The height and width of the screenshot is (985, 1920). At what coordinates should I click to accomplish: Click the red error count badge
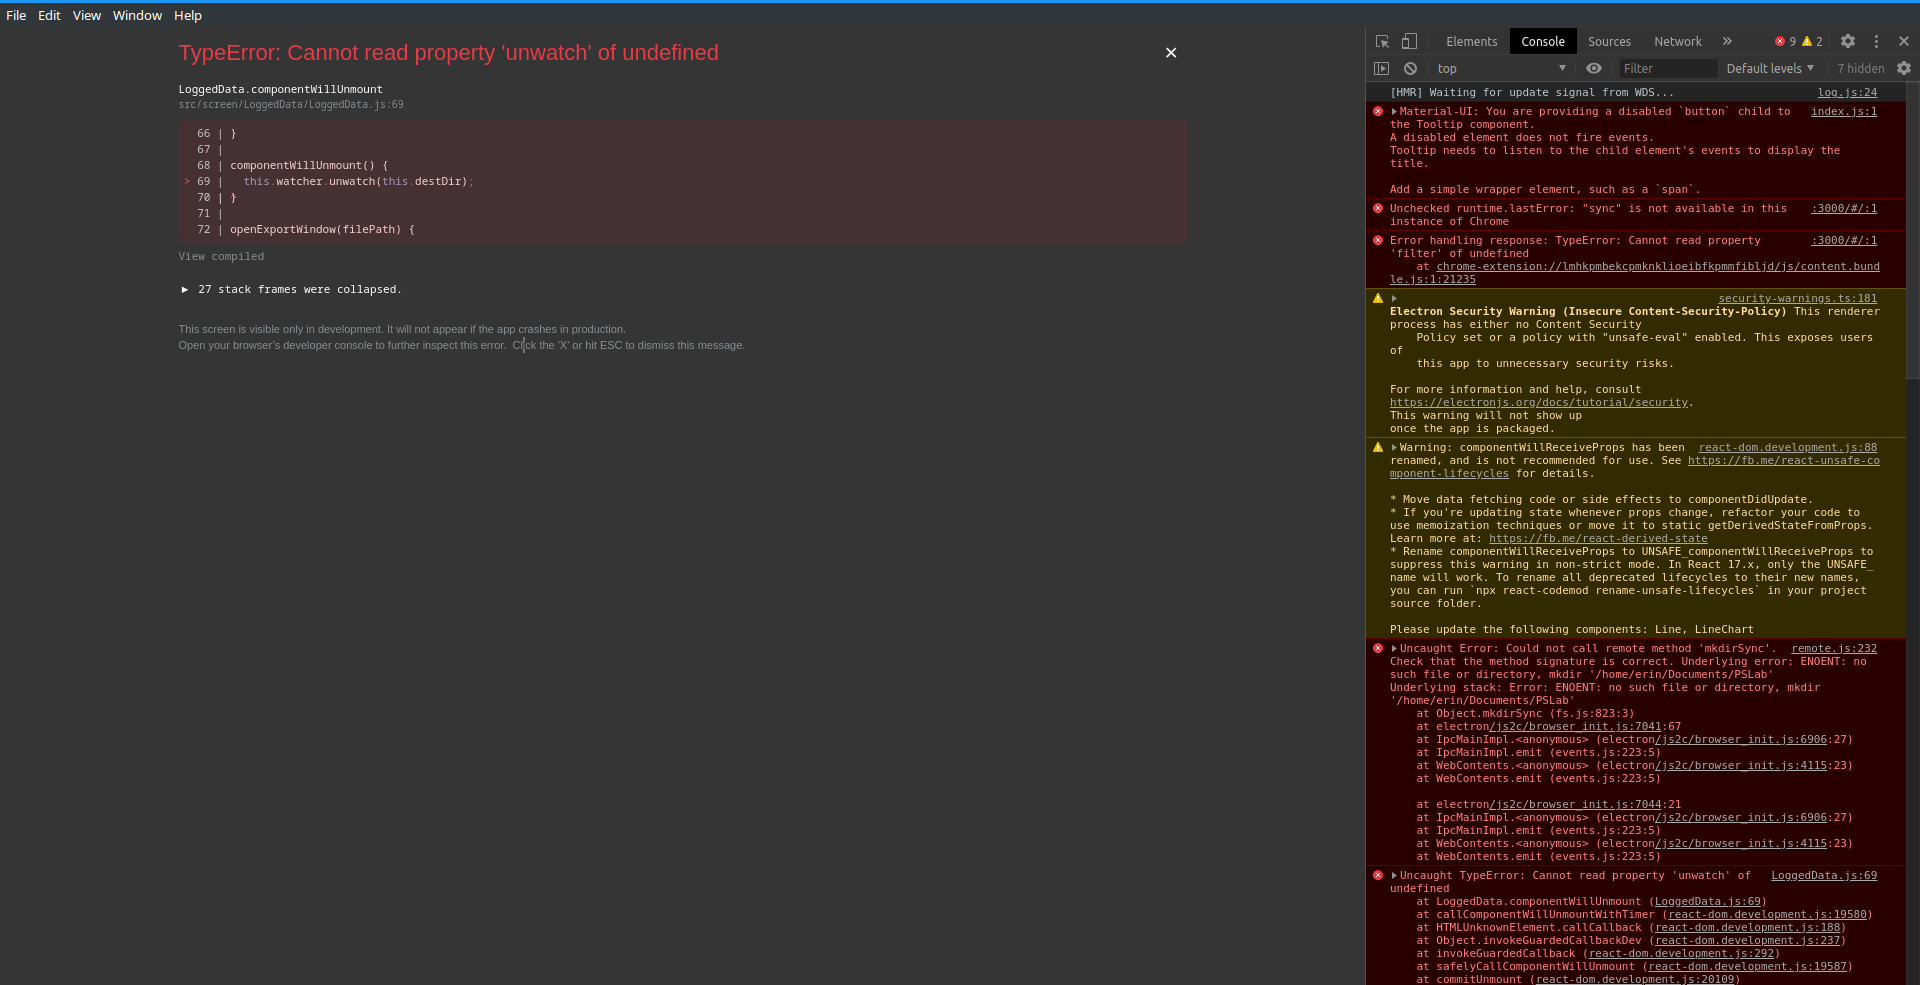pos(1785,42)
